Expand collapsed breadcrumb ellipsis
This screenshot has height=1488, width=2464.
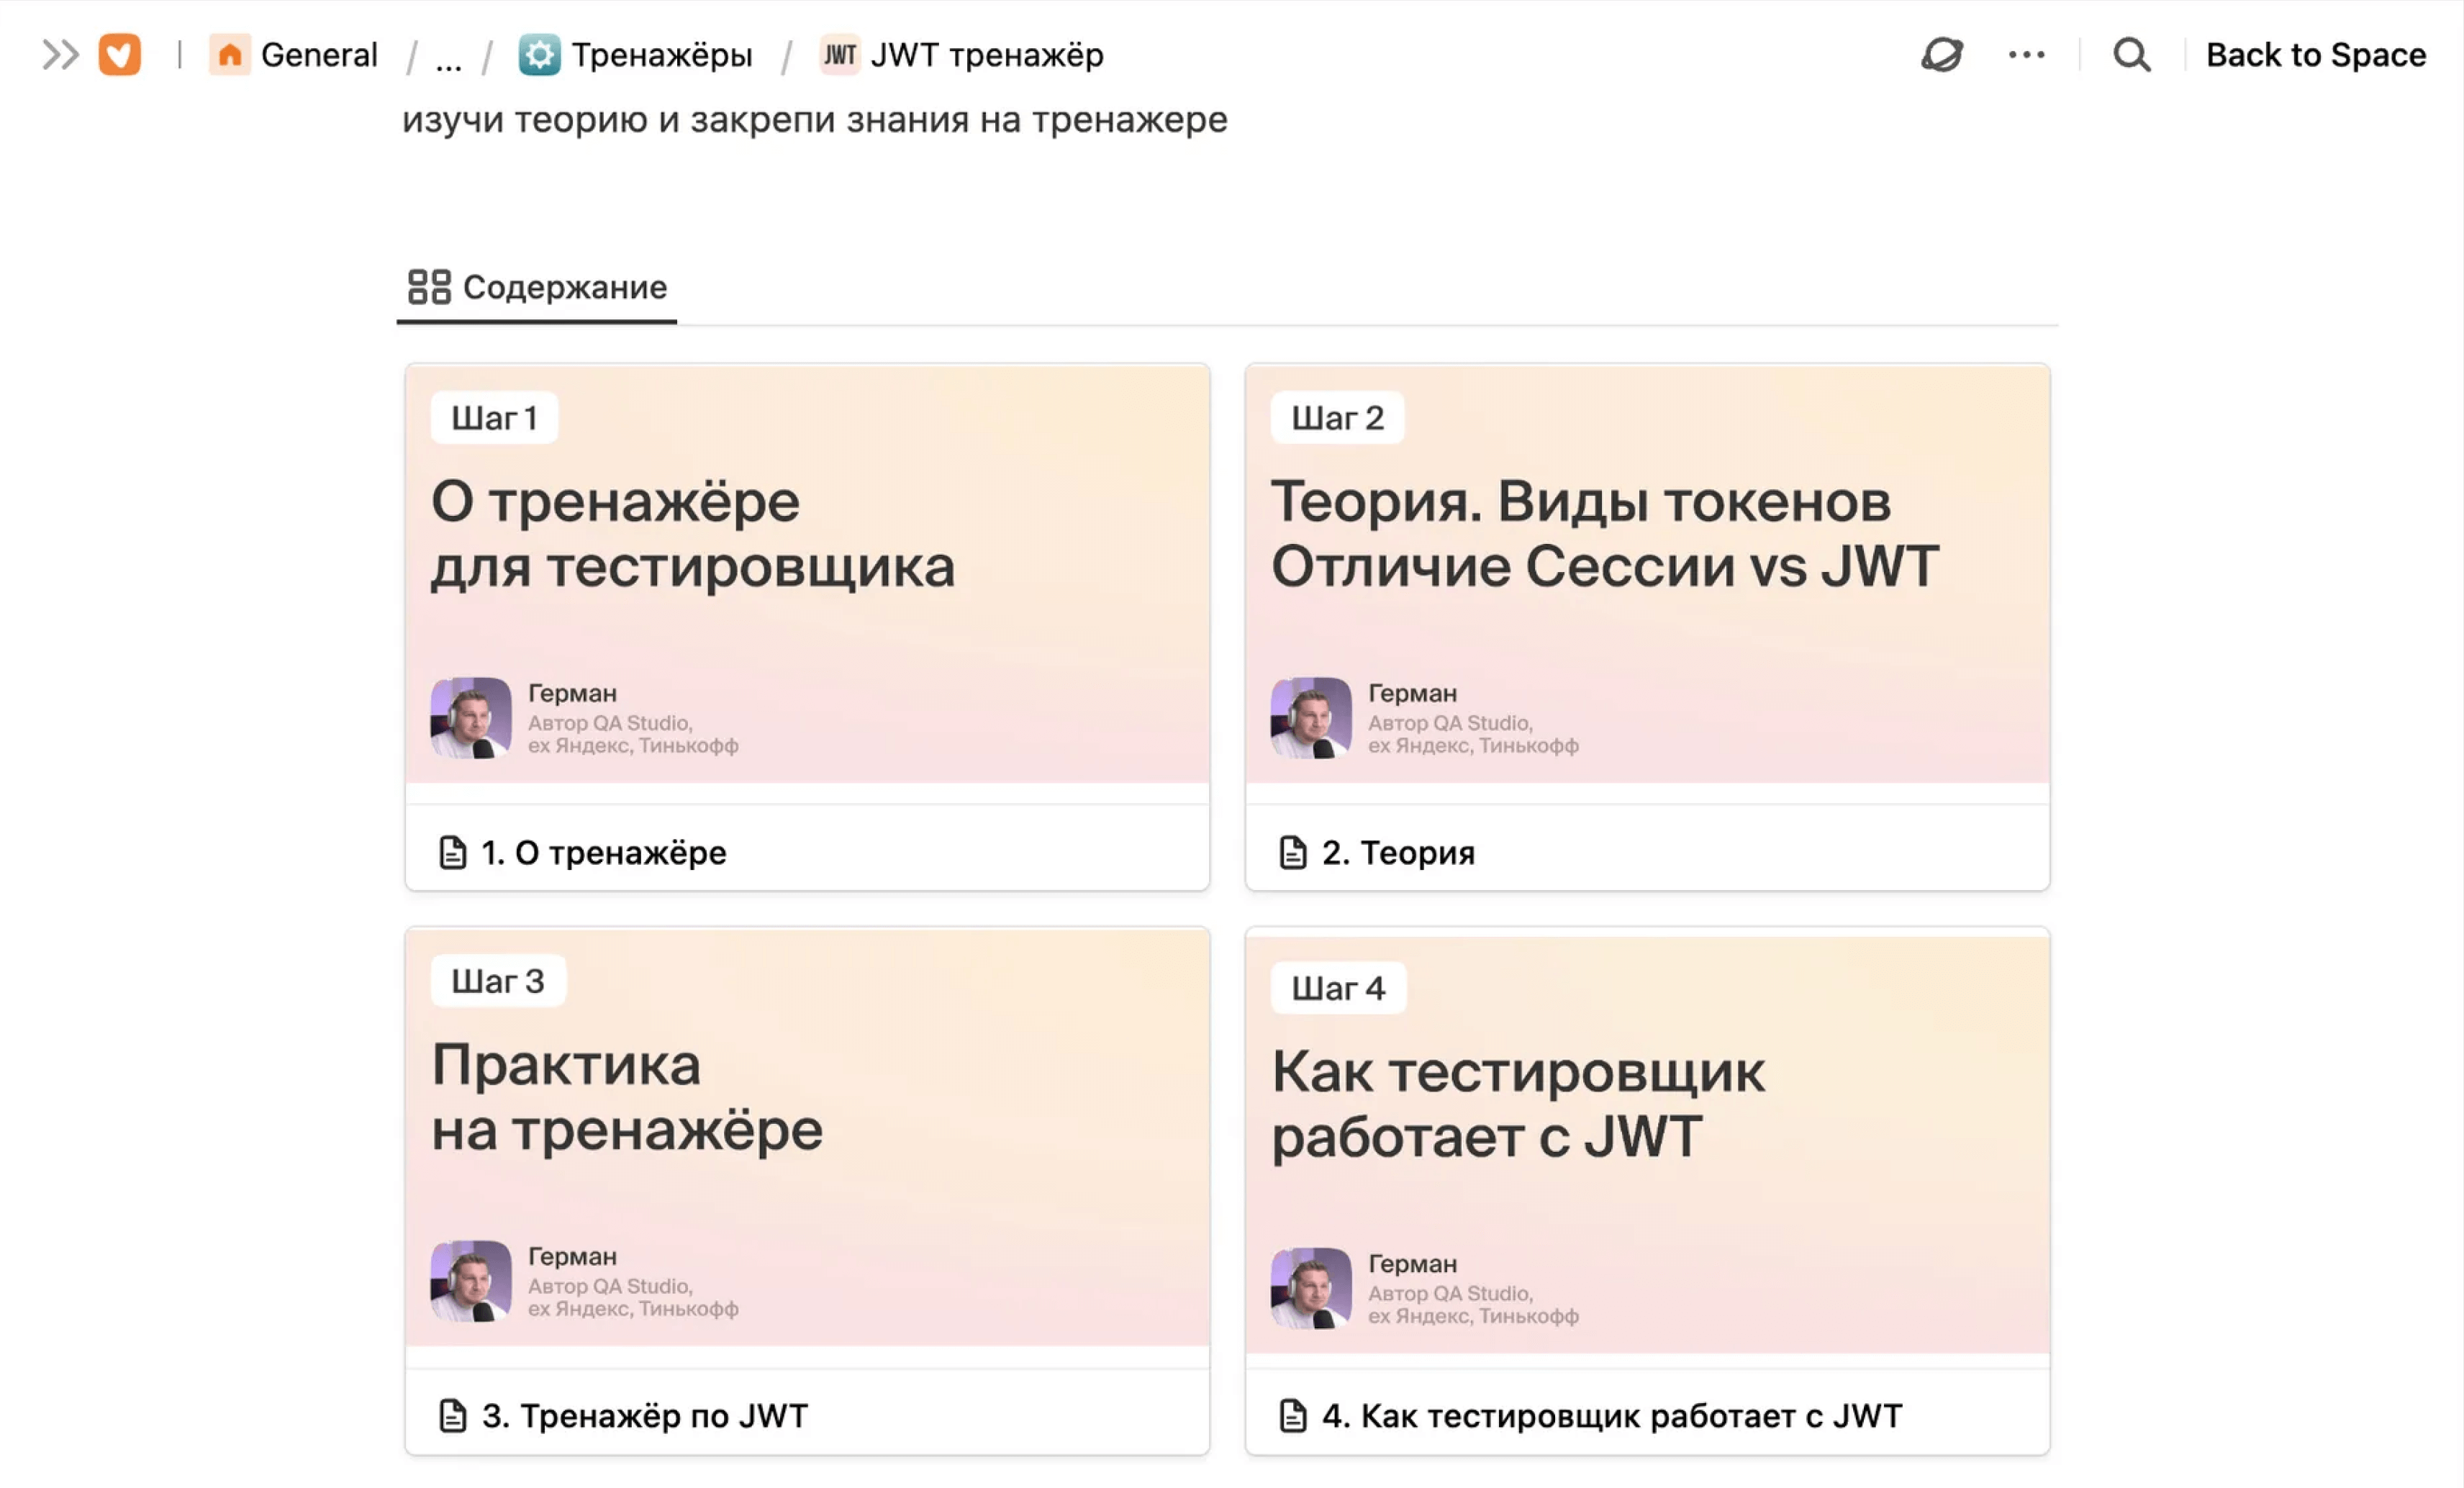(448, 56)
